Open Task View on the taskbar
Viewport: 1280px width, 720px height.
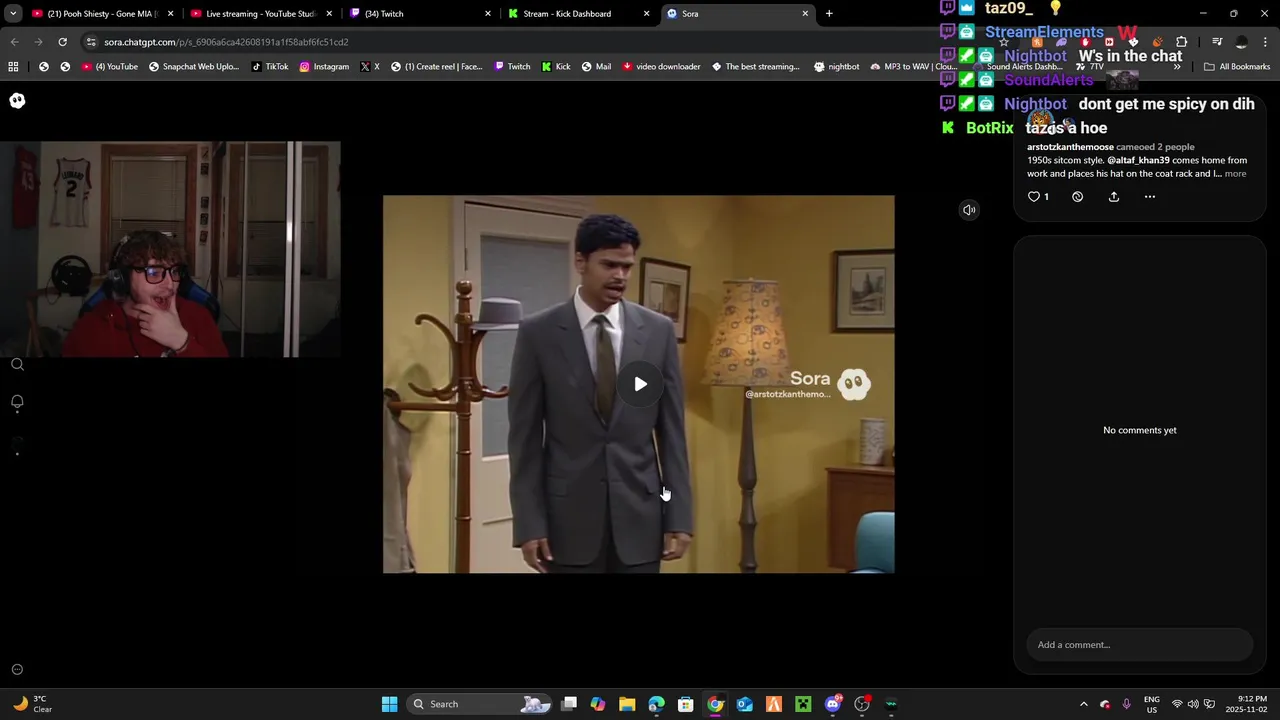(569, 704)
